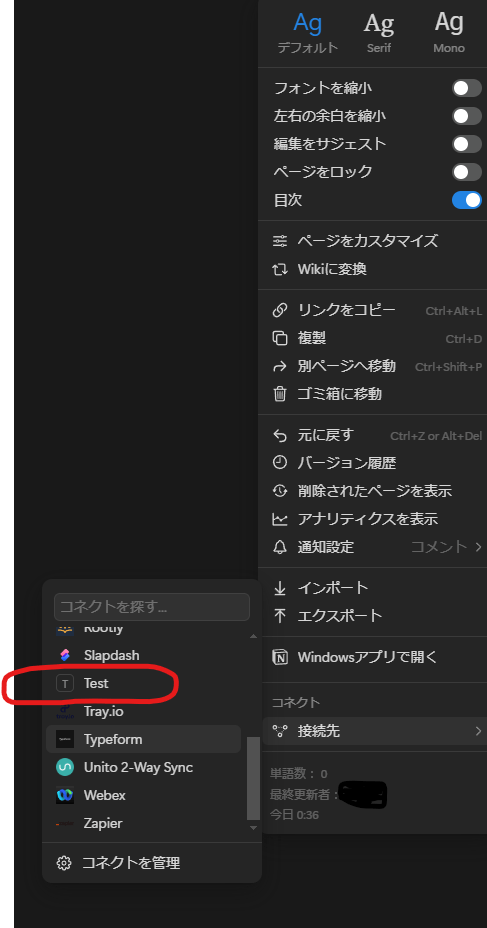Select the Mono font style
Viewport: 487px width, 928px height.
(x=449, y=33)
